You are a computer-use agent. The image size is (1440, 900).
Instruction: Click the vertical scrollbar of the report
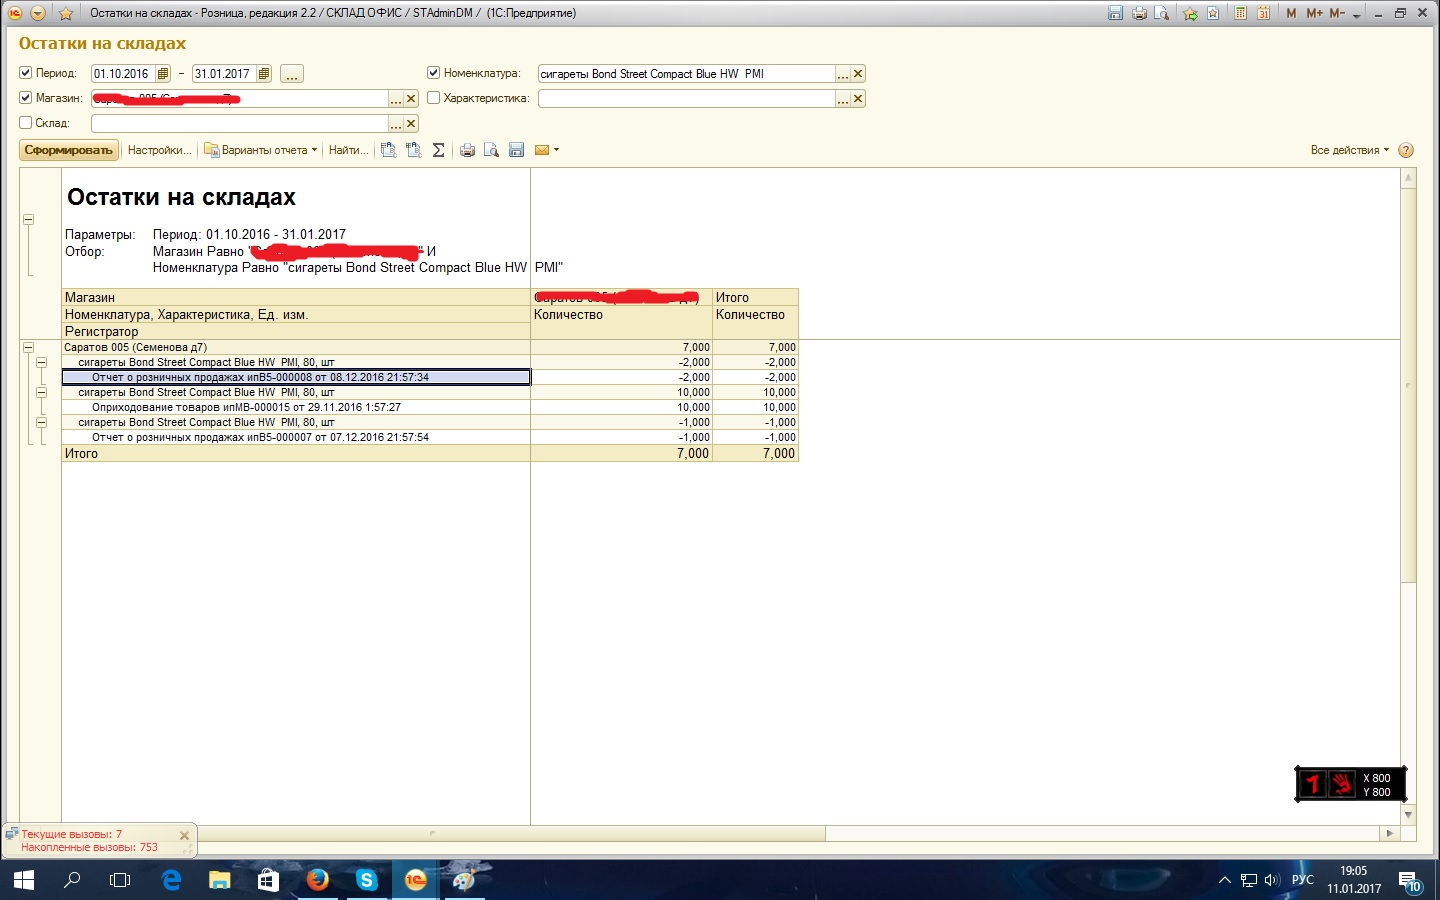1409,385
